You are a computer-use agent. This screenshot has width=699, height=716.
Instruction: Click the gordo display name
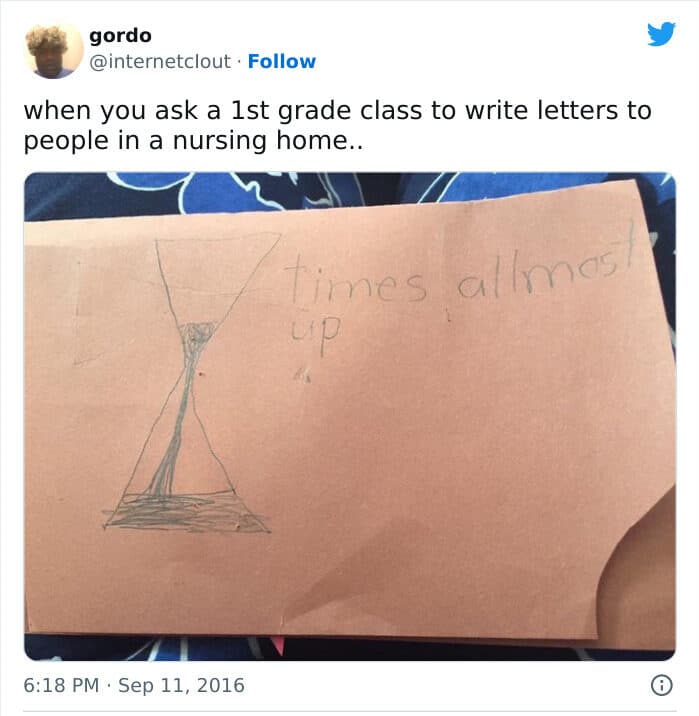tap(121, 36)
